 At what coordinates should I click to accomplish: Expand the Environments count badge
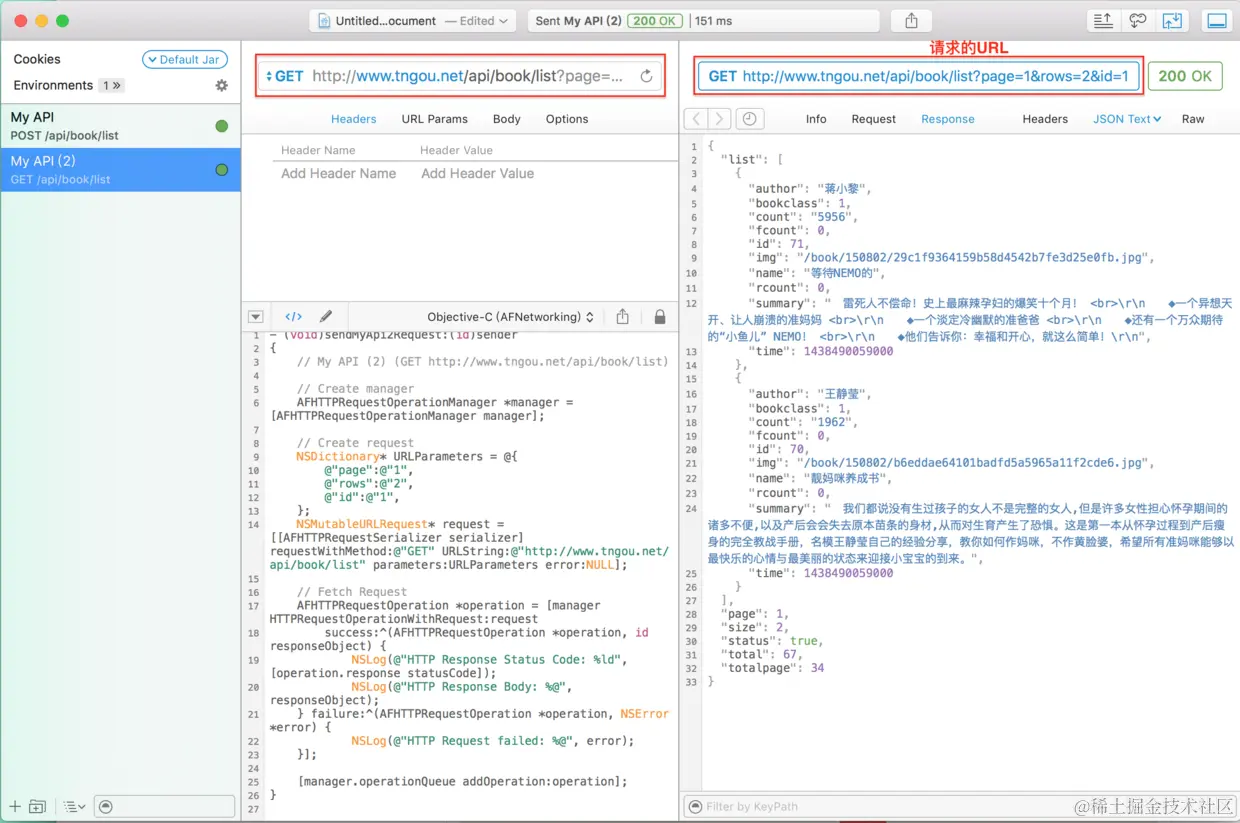[112, 86]
